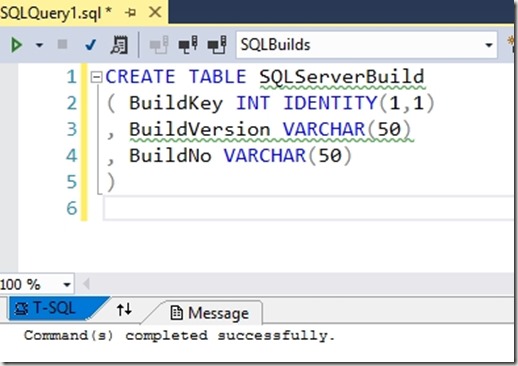
Task: Click line number 5 in the margin
Action: click(x=71, y=182)
